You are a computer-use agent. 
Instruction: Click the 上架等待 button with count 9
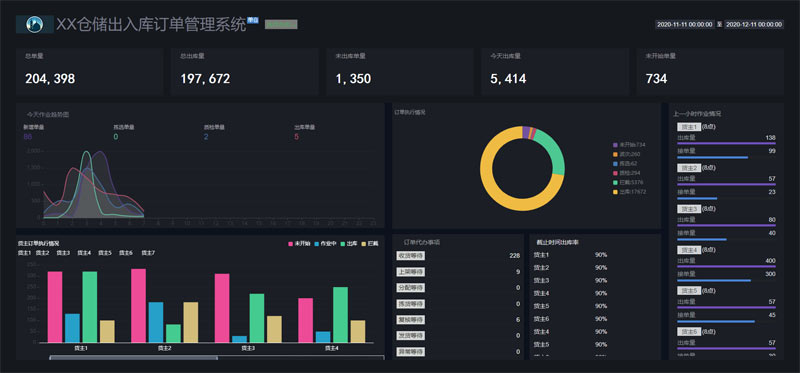411,272
